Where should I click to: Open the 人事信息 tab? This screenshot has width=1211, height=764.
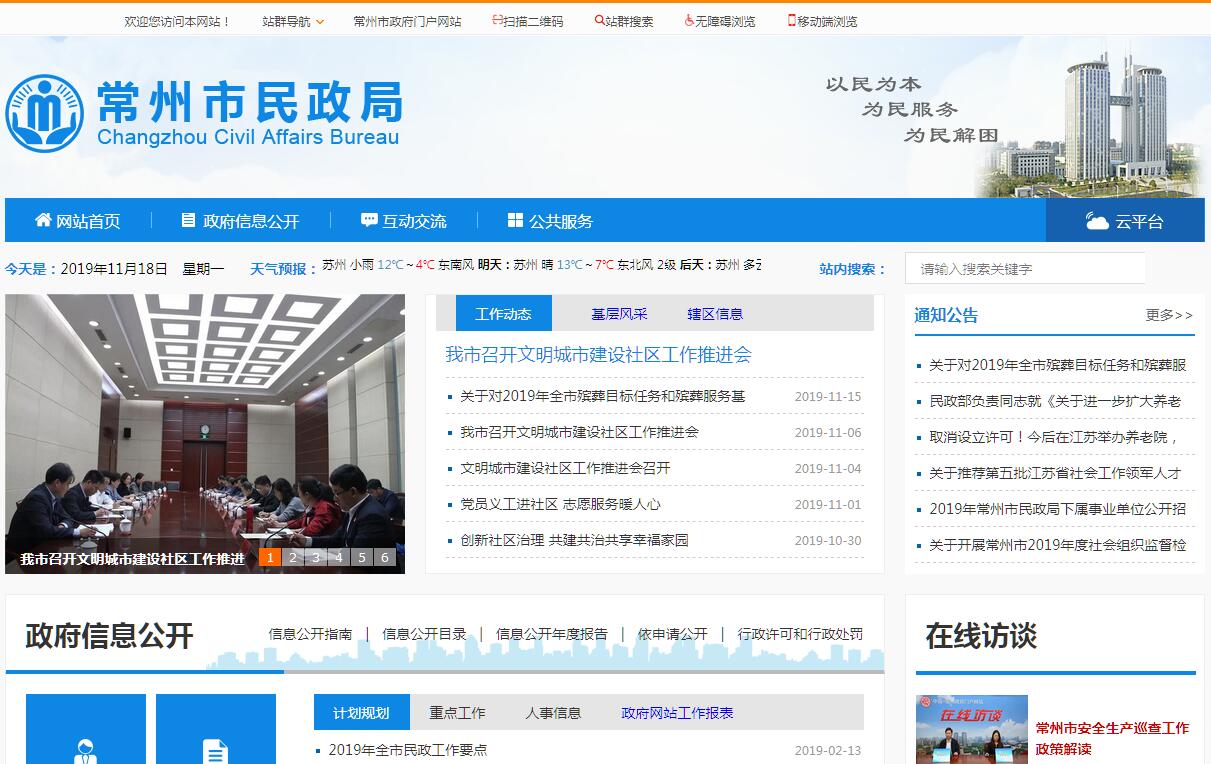(x=553, y=712)
